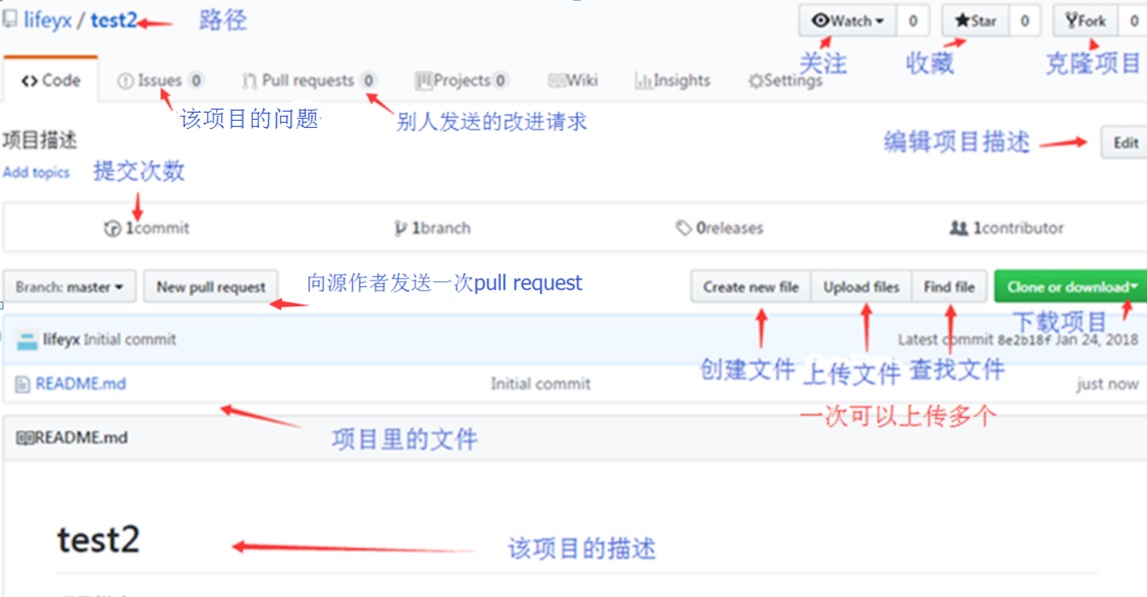Expand the Branch: master dropdown
The image size is (1147, 597).
coord(69,287)
